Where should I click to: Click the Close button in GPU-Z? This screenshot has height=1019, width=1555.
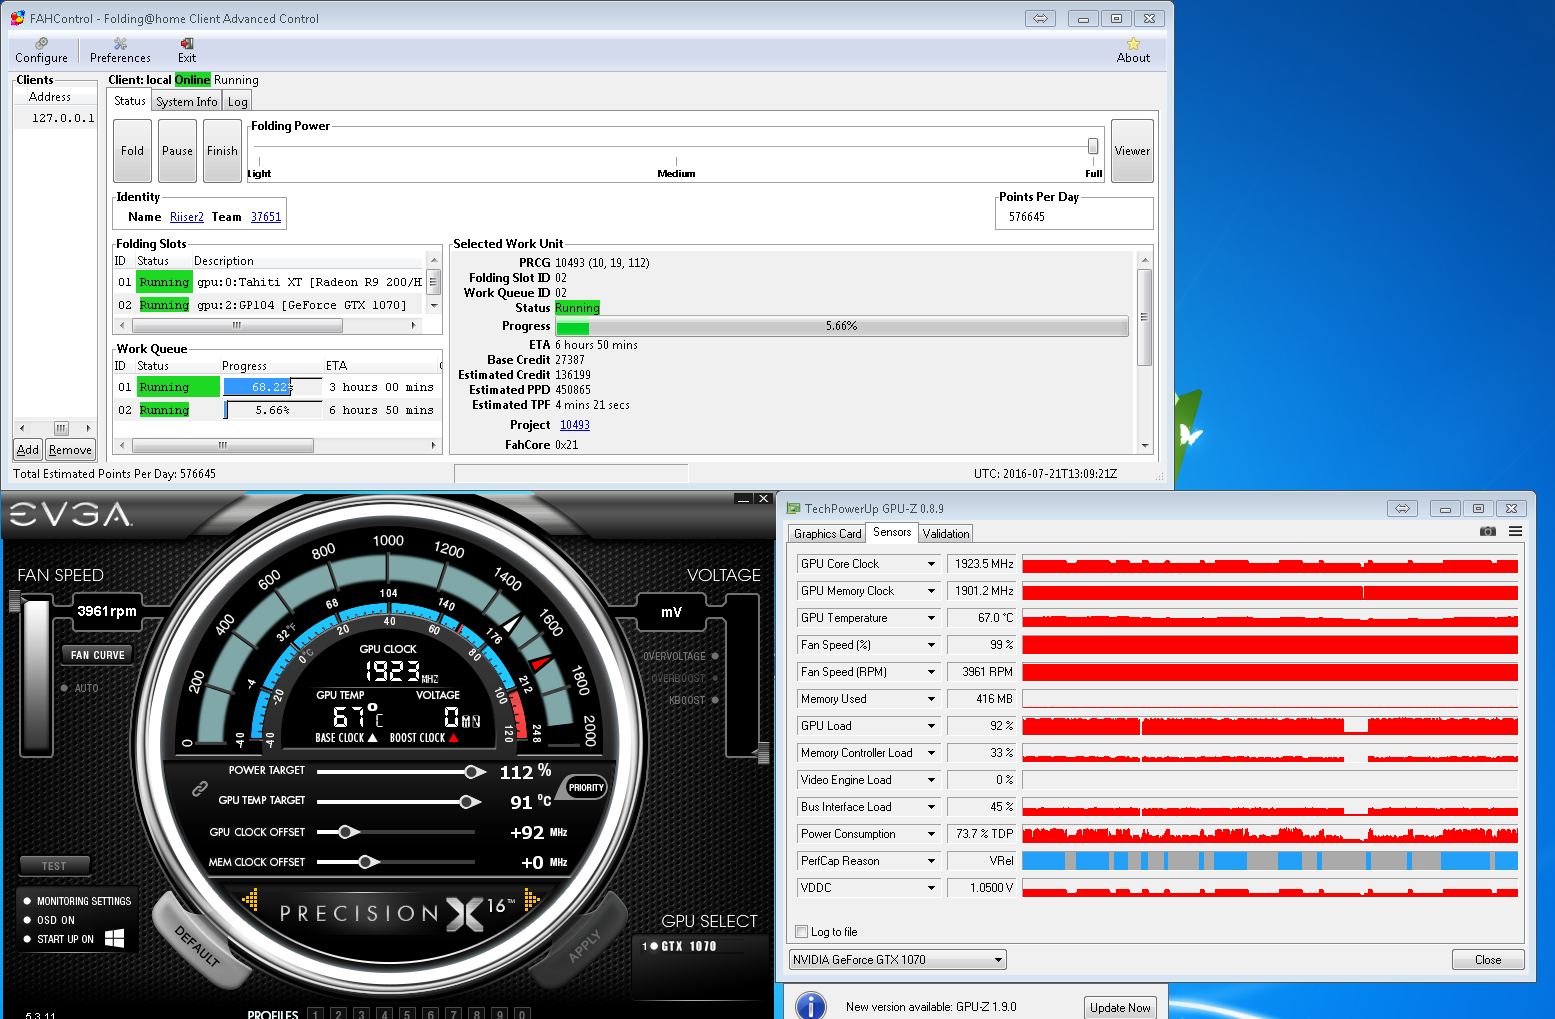pyautogui.click(x=1488, y=960)
